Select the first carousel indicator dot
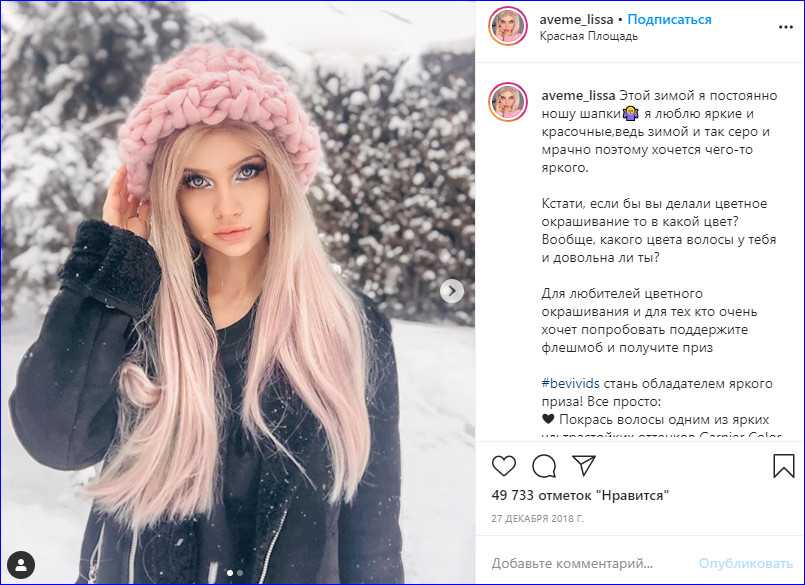The height and width of the screenshot is (585, 805). pos(229,573)
